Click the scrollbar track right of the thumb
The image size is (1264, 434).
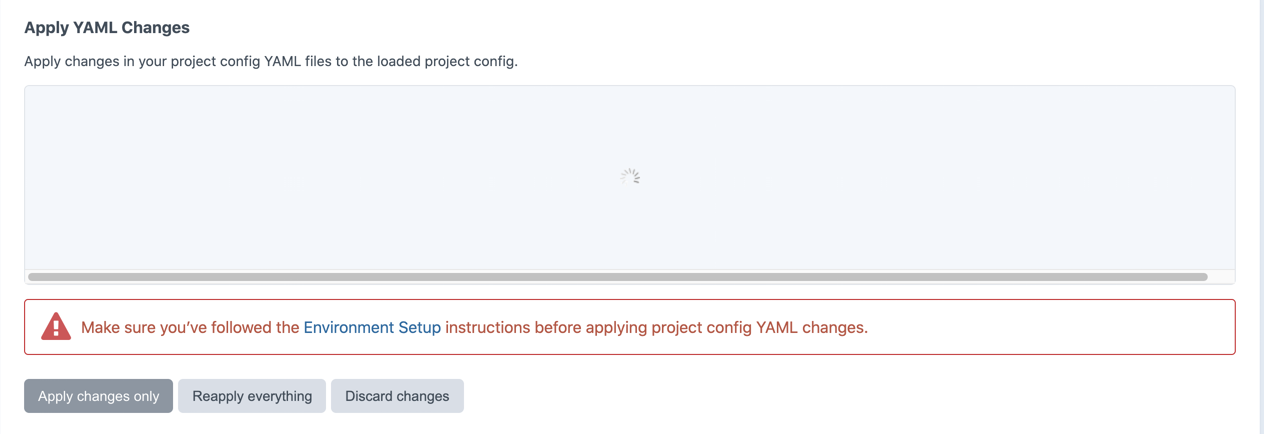pos(1220,276)
